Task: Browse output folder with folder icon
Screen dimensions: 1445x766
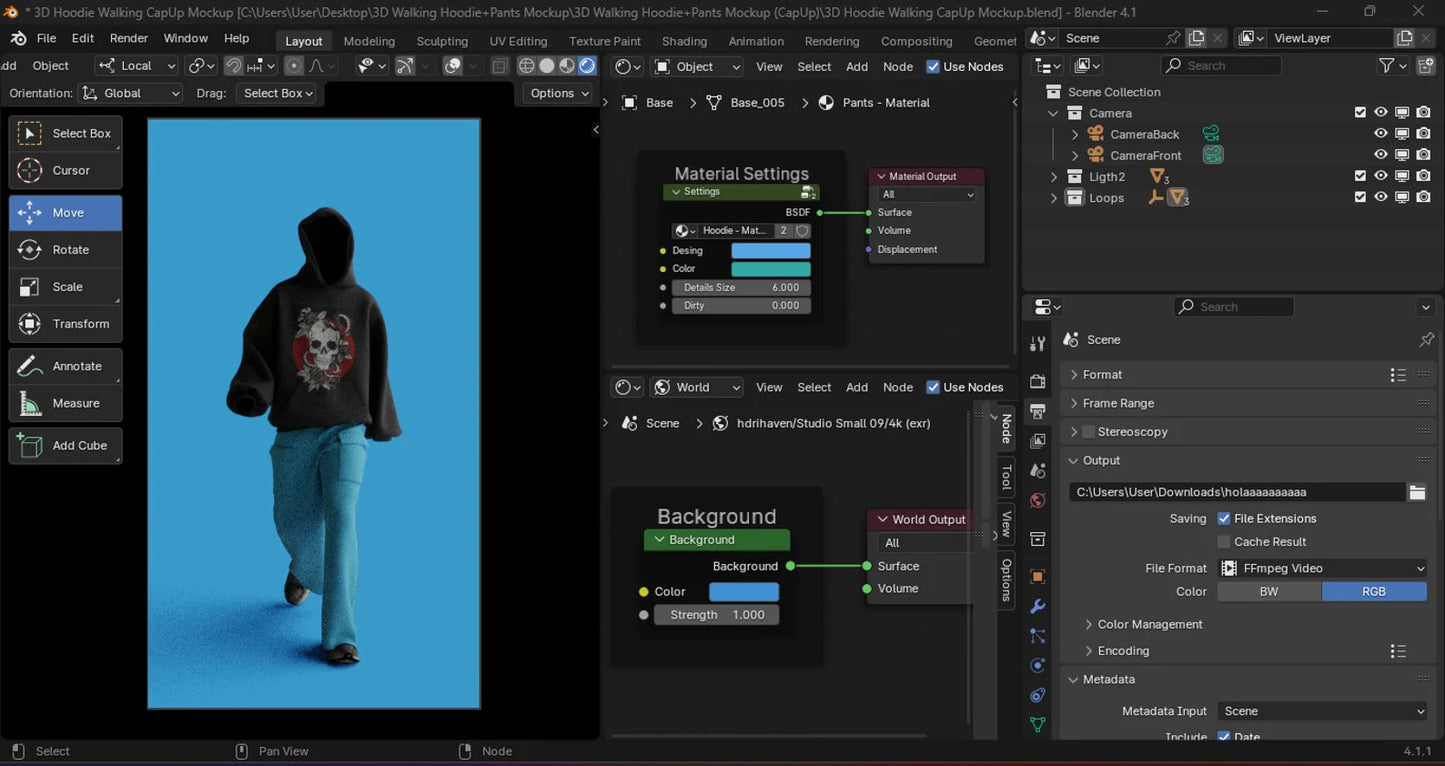Action: tap(1417, 492)
